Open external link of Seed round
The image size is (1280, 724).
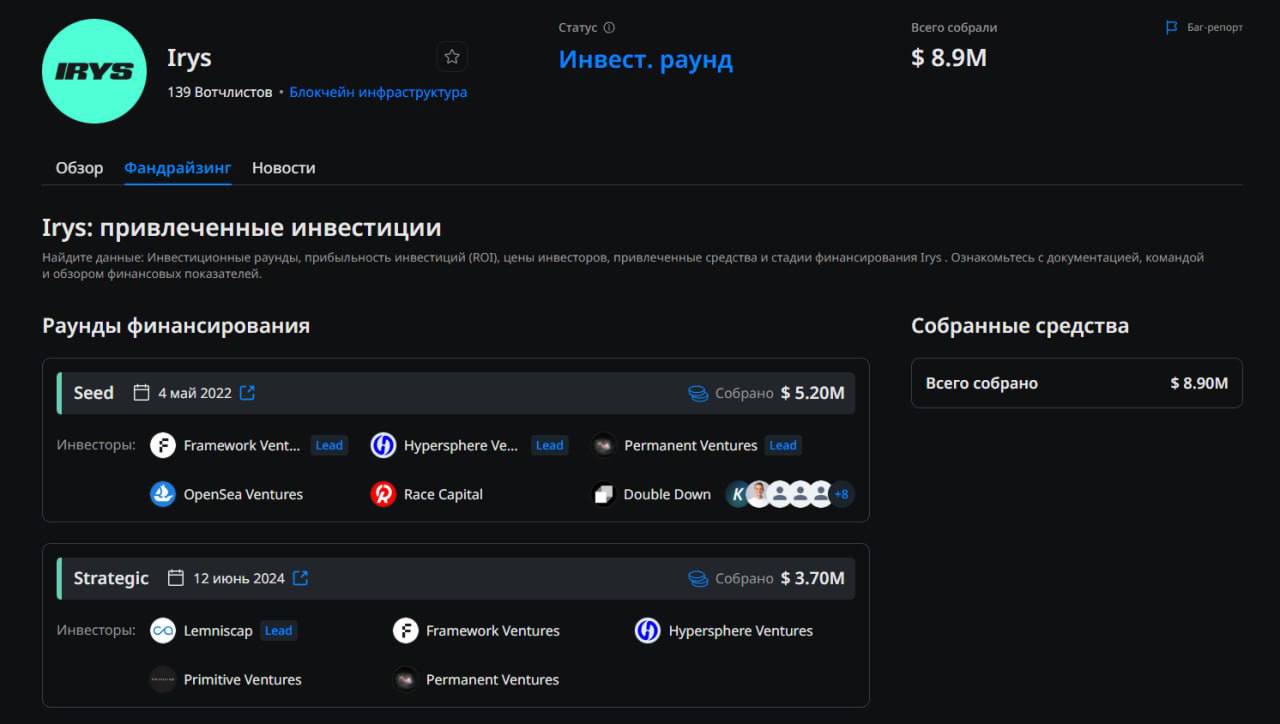pos(248,393)
